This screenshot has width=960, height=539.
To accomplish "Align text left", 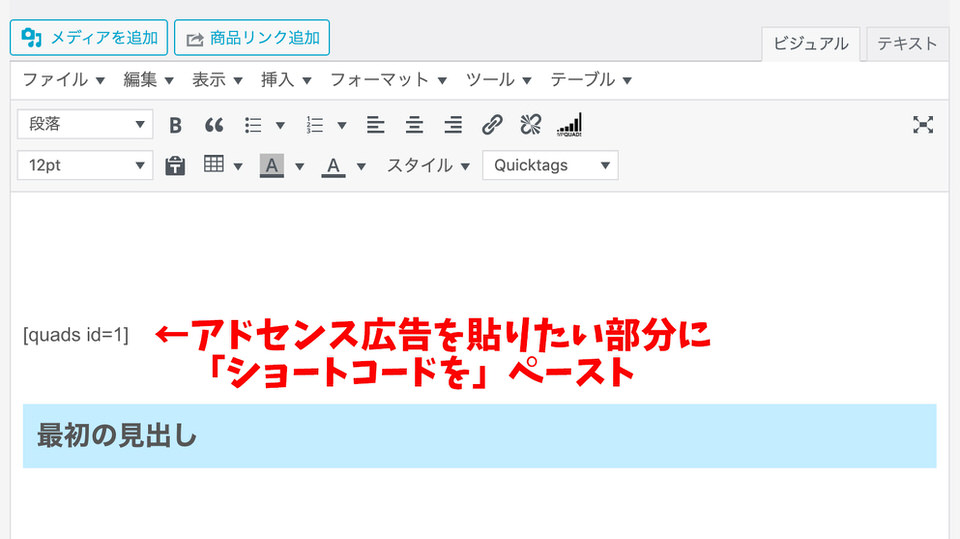I will (x=375, y=125).
